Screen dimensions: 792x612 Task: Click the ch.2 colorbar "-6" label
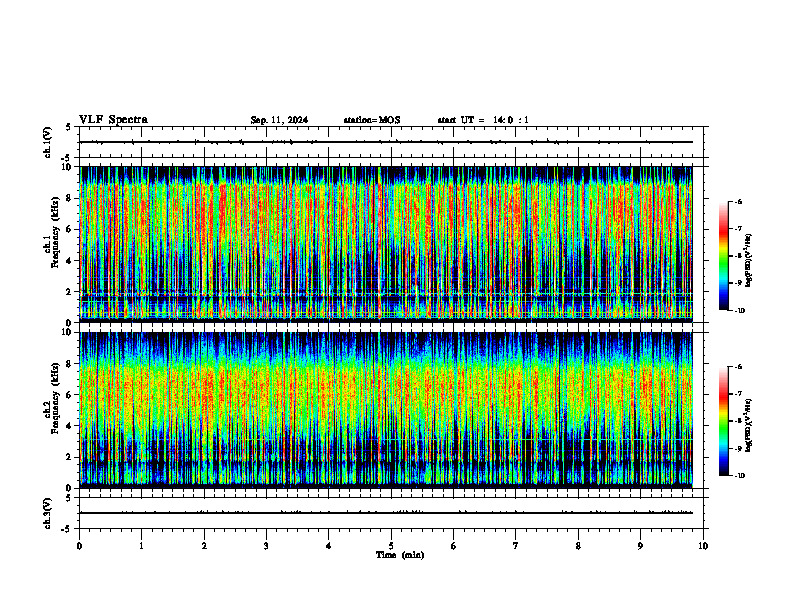click(738, 367)
